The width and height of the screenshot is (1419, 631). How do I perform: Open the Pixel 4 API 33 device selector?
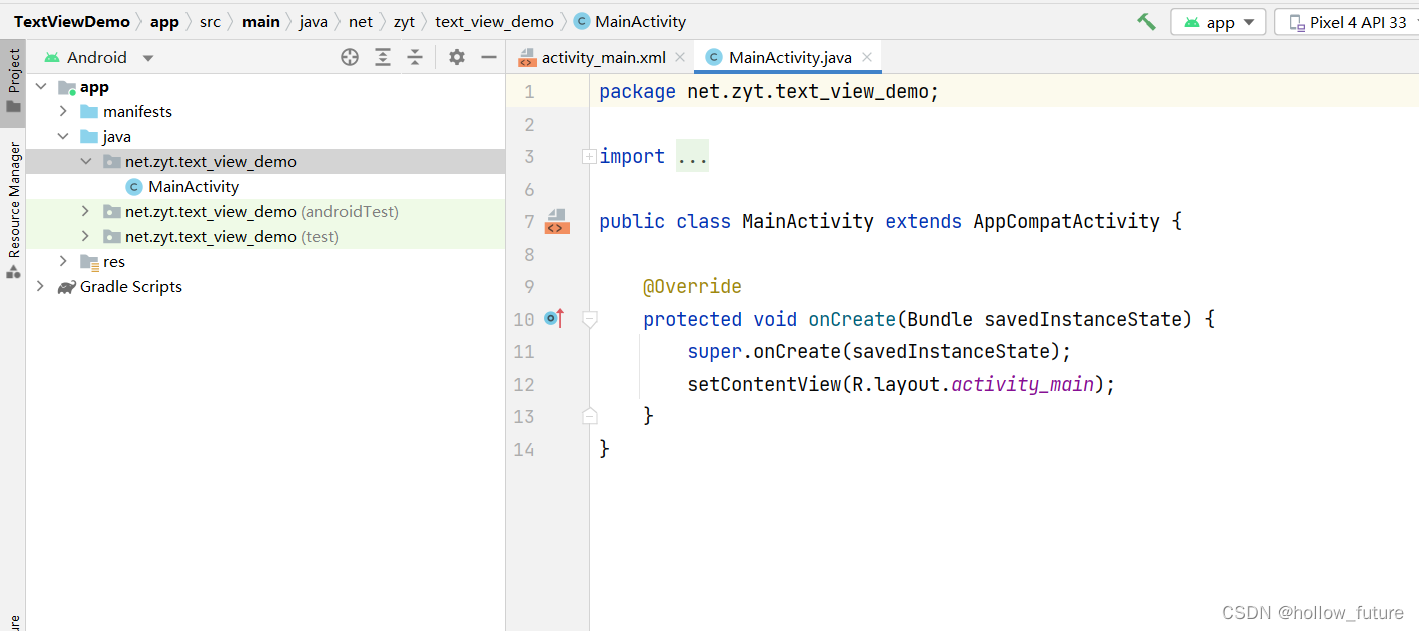pyautogui.click(x=1347, y=22)
